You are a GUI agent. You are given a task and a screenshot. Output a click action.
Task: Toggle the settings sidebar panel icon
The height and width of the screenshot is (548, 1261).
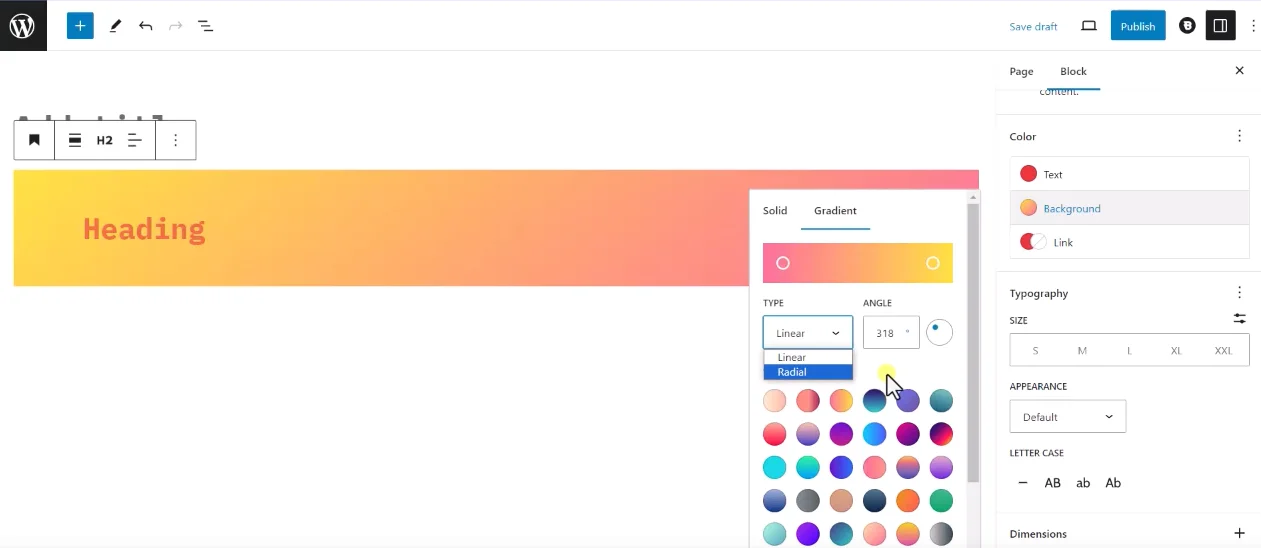(x=1219, y=26)
